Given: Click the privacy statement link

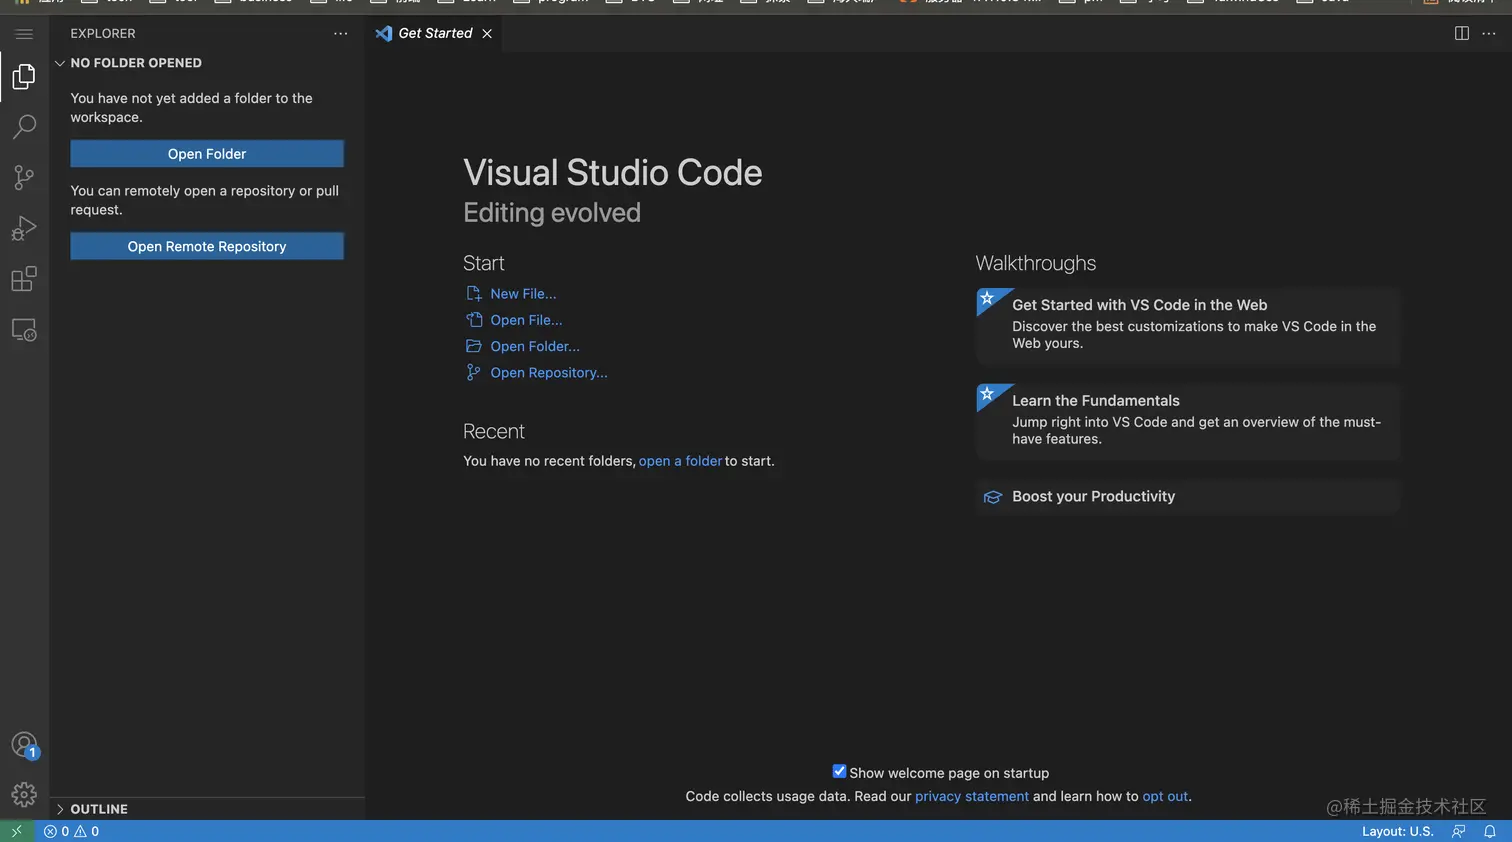Looking at the screenshot, I should (x=971, y=797).
